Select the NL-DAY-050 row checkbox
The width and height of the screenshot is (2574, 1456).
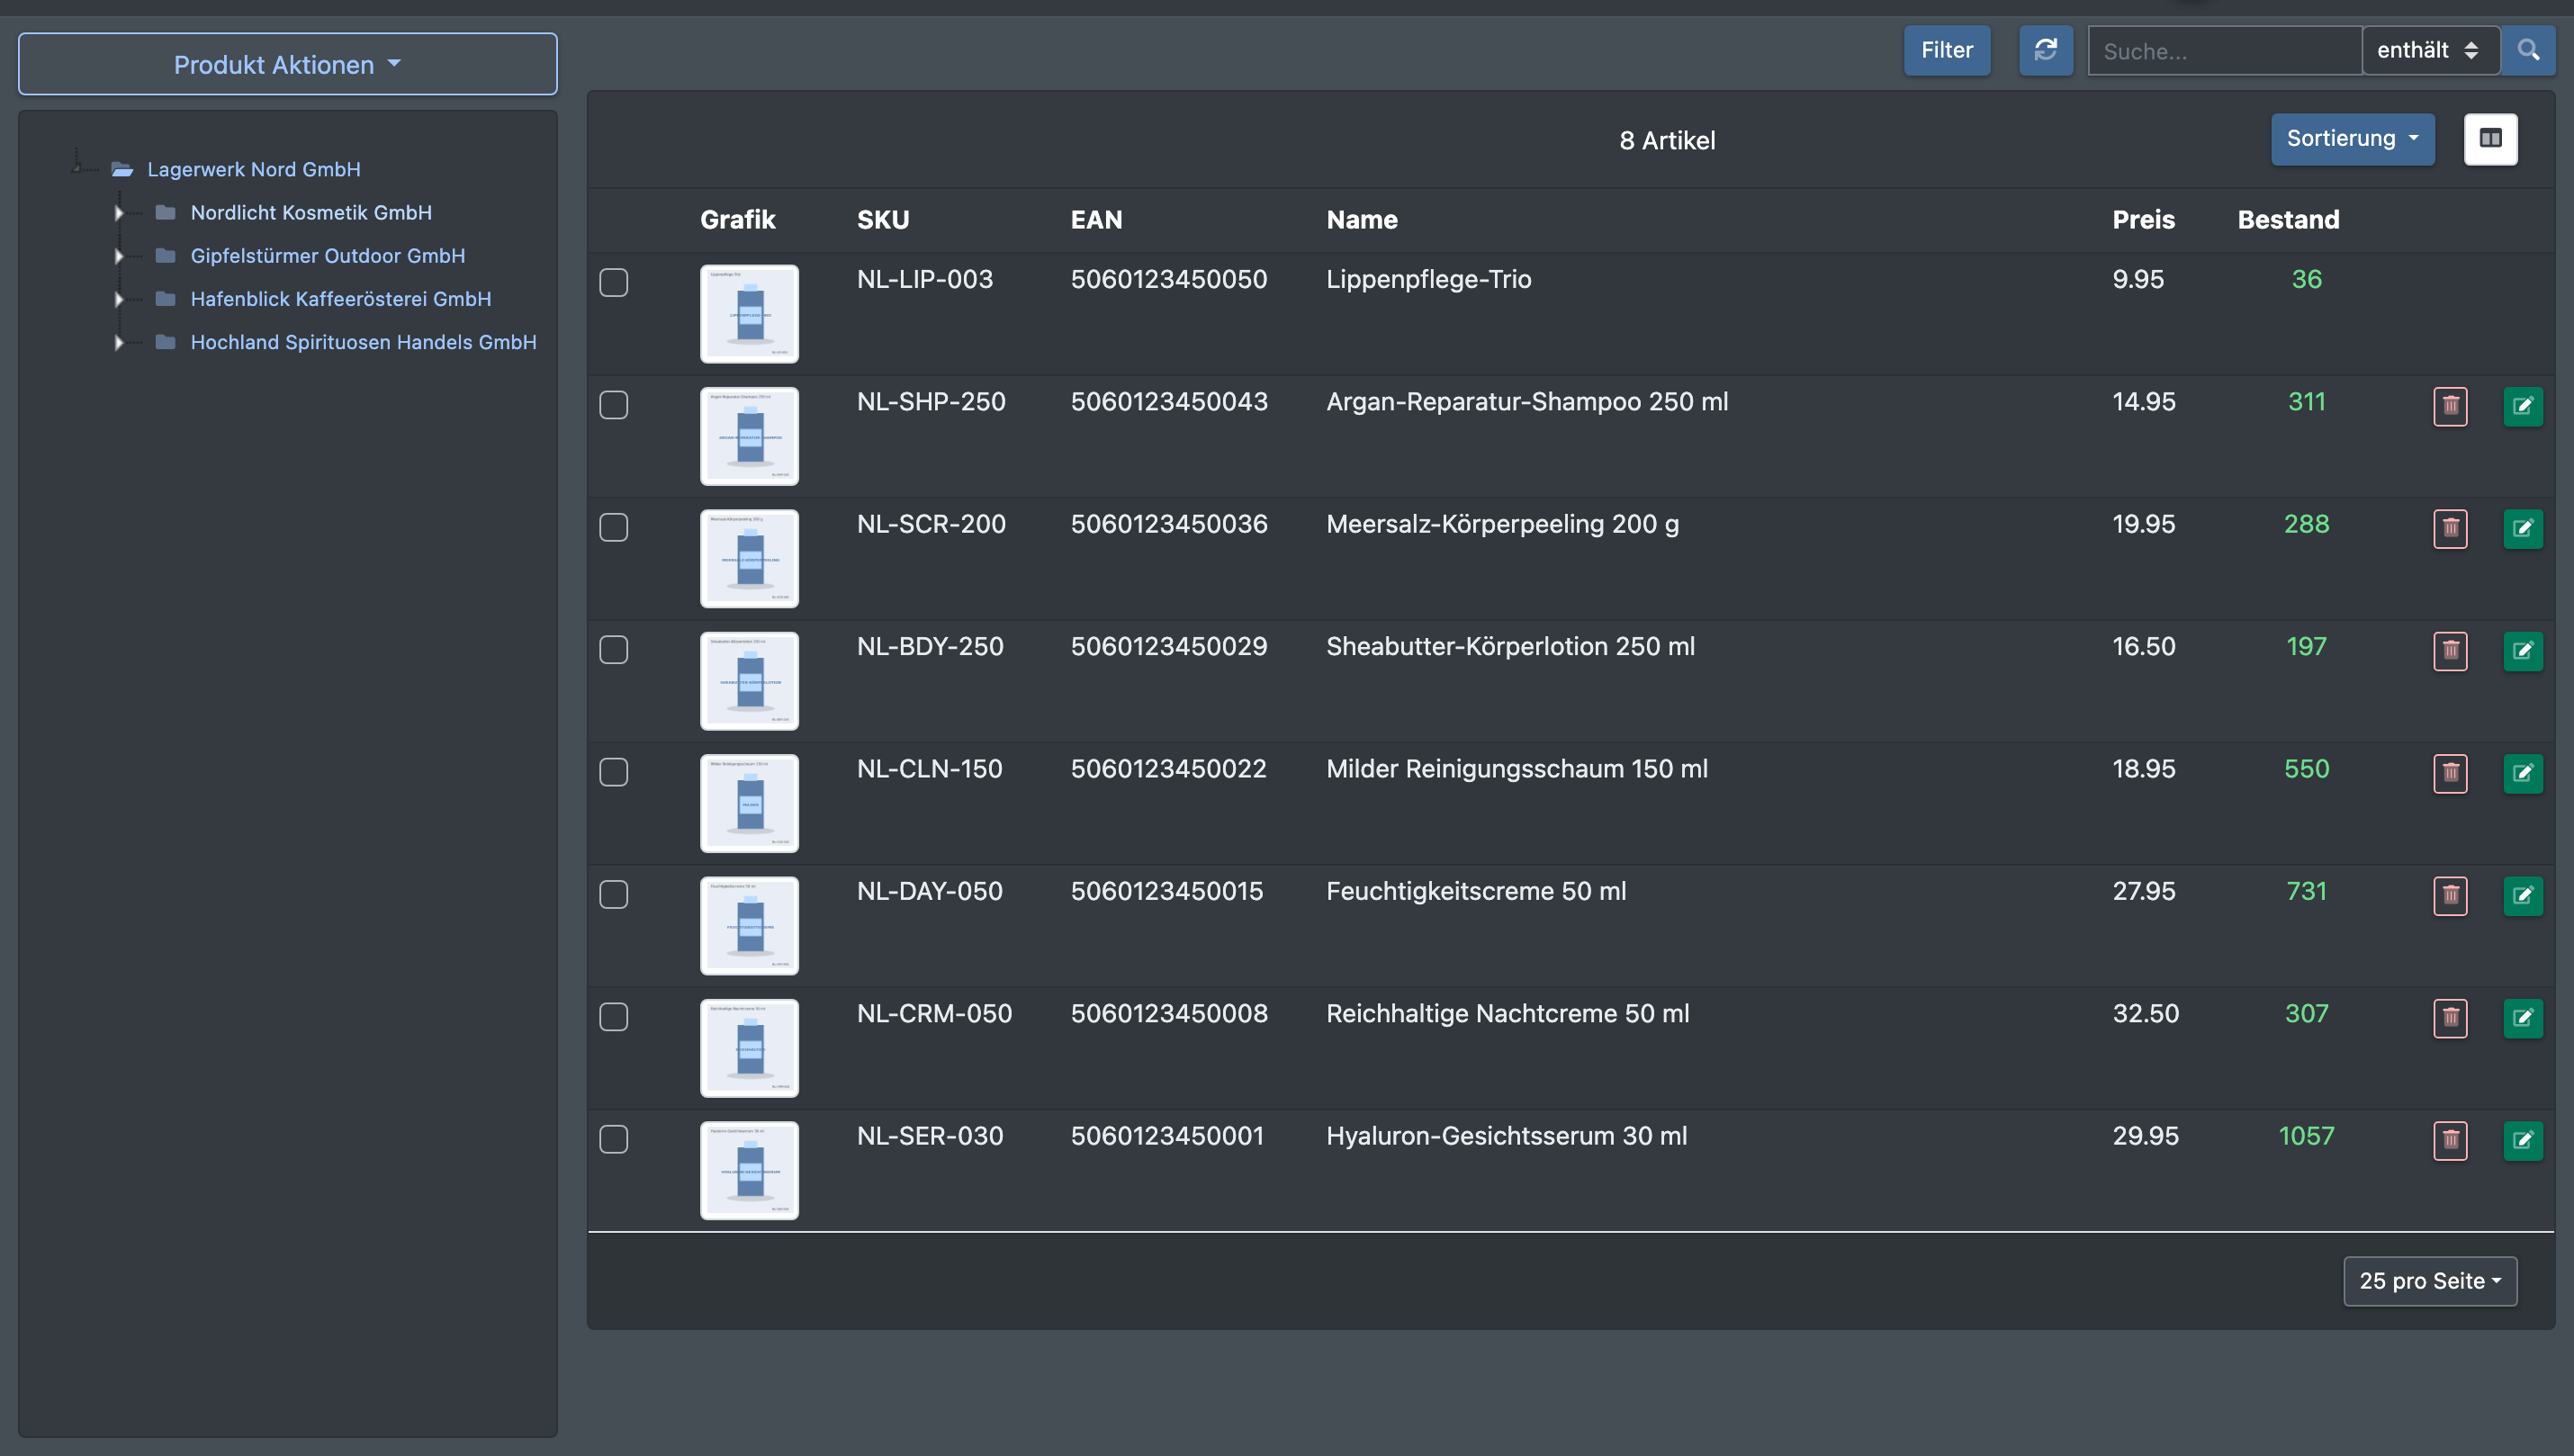coord(614,894)
